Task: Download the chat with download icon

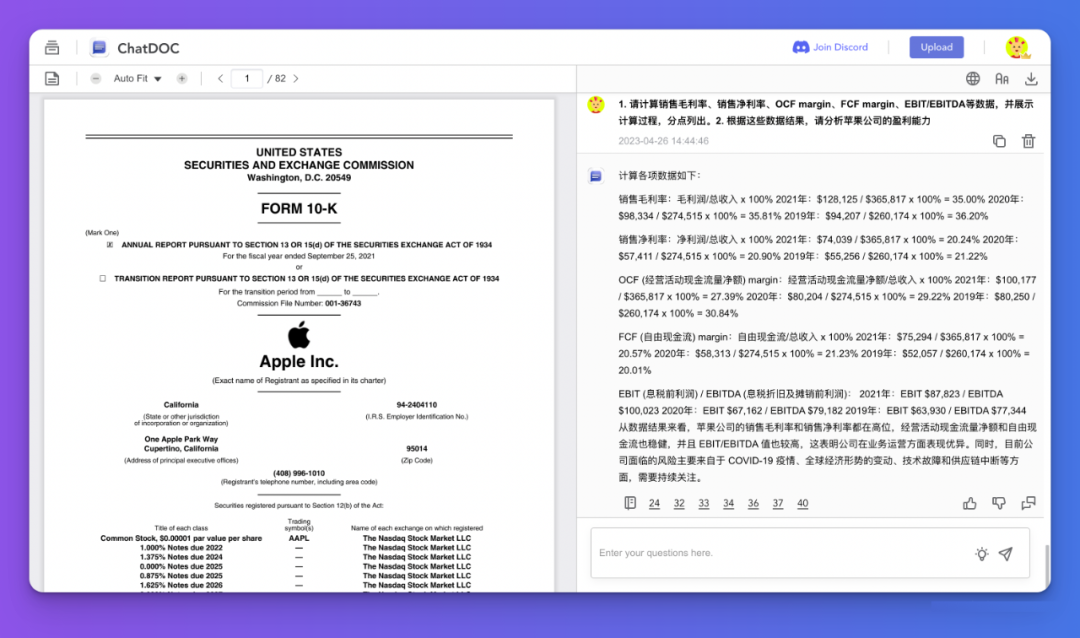Action: click(x=1030, y=79)
